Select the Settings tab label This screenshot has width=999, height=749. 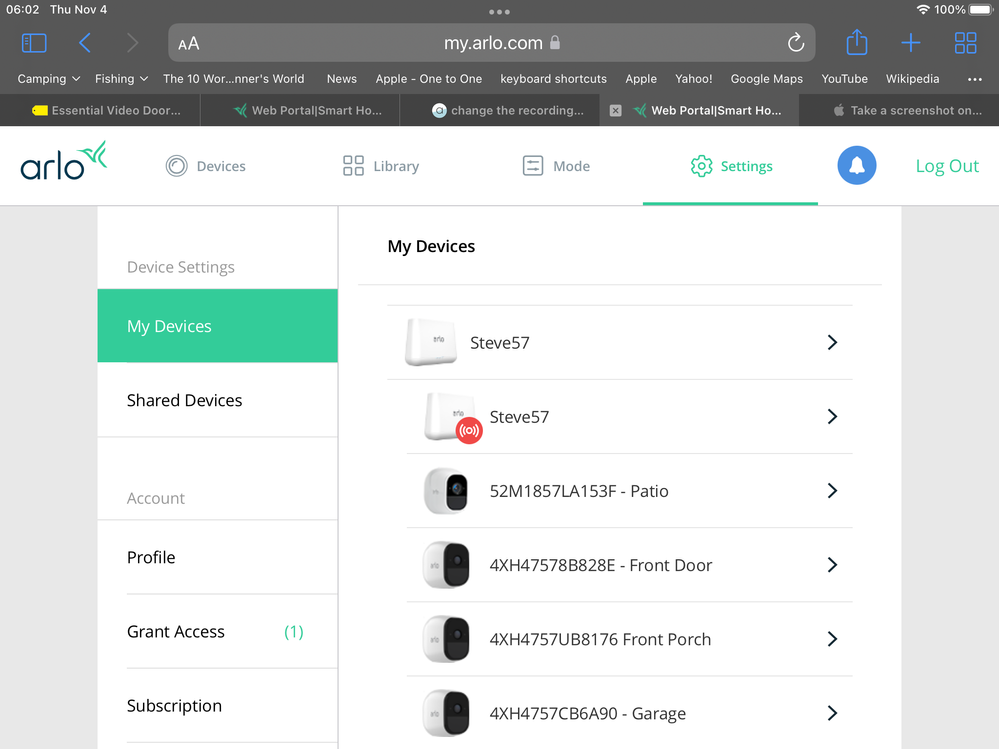pyautogui.click(x=746, y=166)
